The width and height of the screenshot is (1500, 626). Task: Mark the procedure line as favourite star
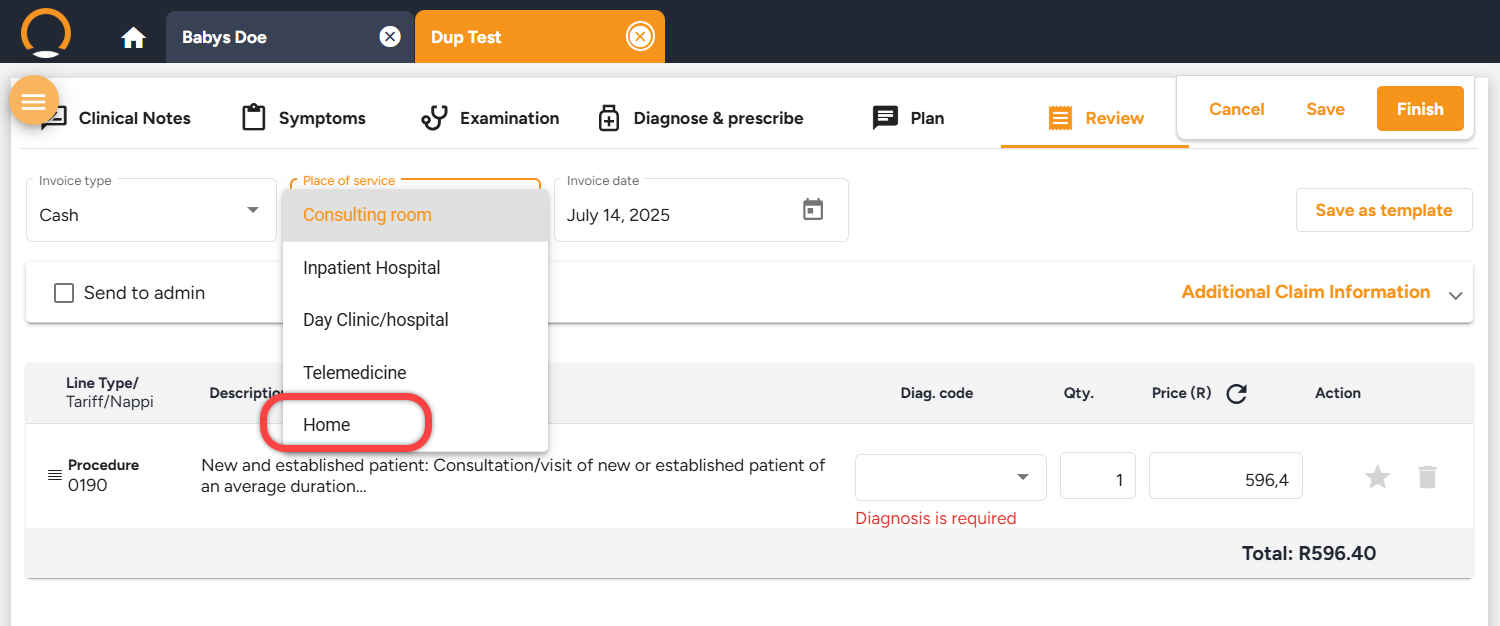tap(1378, 477)
